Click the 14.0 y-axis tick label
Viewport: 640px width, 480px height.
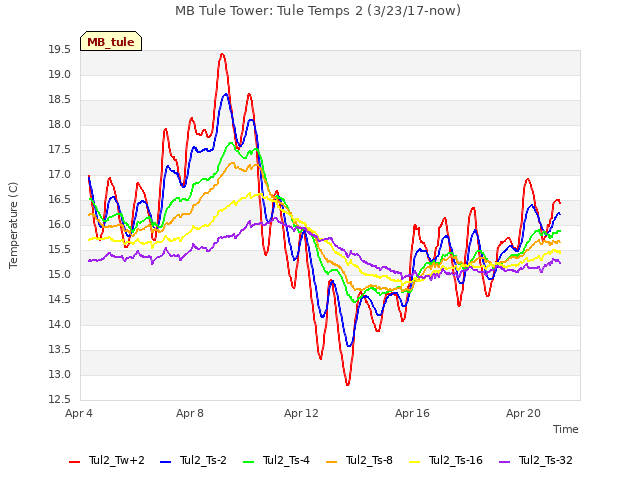[60, 324]
